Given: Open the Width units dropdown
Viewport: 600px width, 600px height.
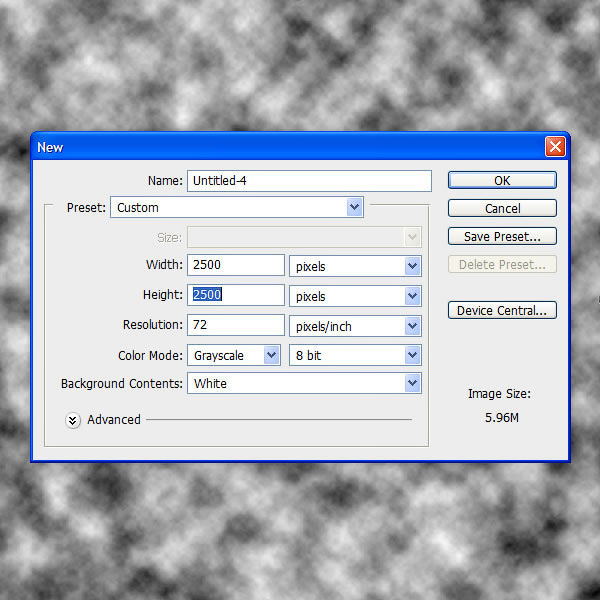Looking at the screenshot, I should [355, 266].
